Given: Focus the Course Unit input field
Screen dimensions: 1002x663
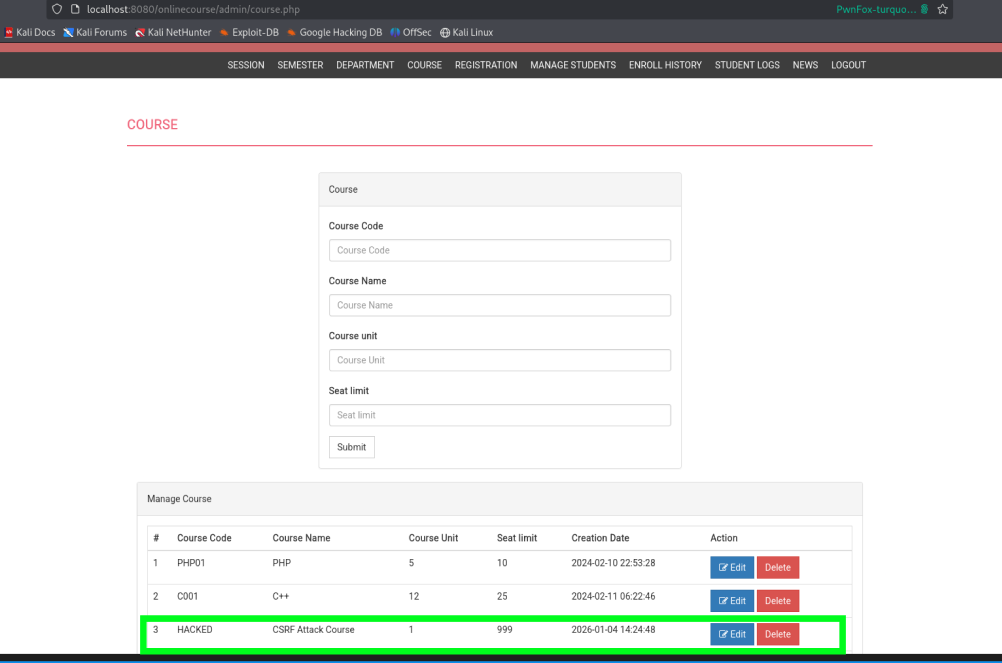Looking at the screenshot, I should tap(500, 360).
